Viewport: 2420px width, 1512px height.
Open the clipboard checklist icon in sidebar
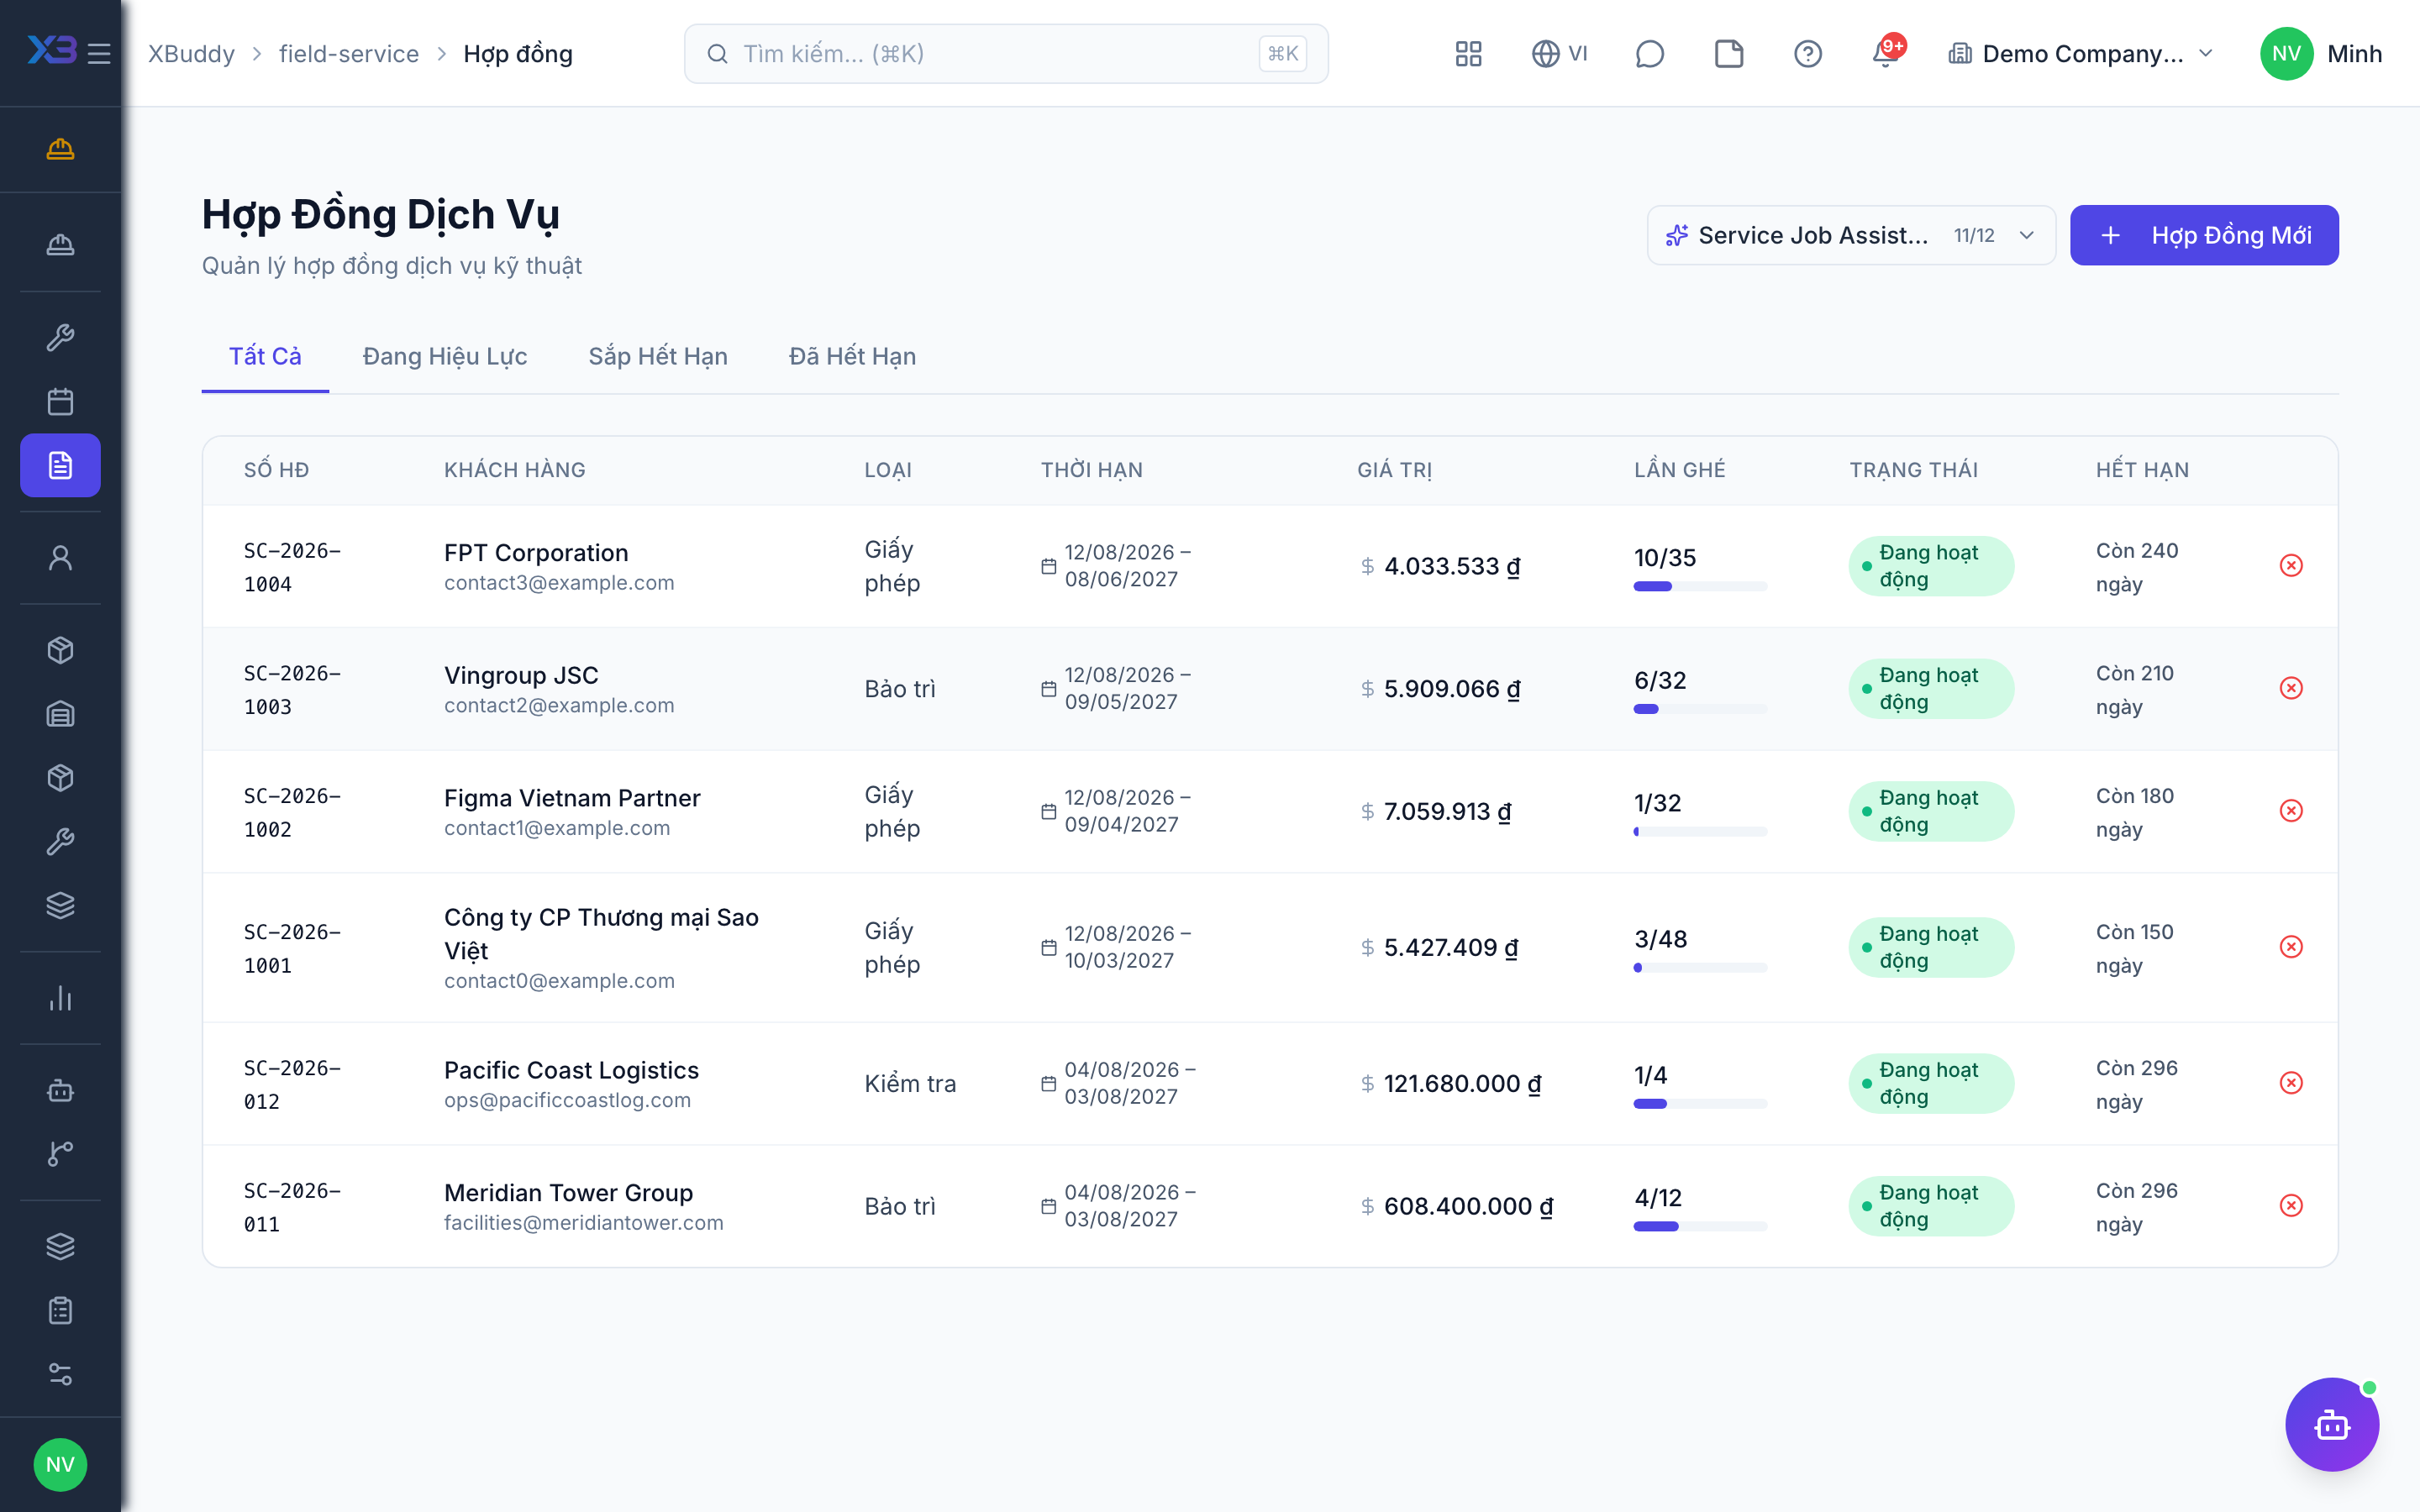tap(60, 1310)
